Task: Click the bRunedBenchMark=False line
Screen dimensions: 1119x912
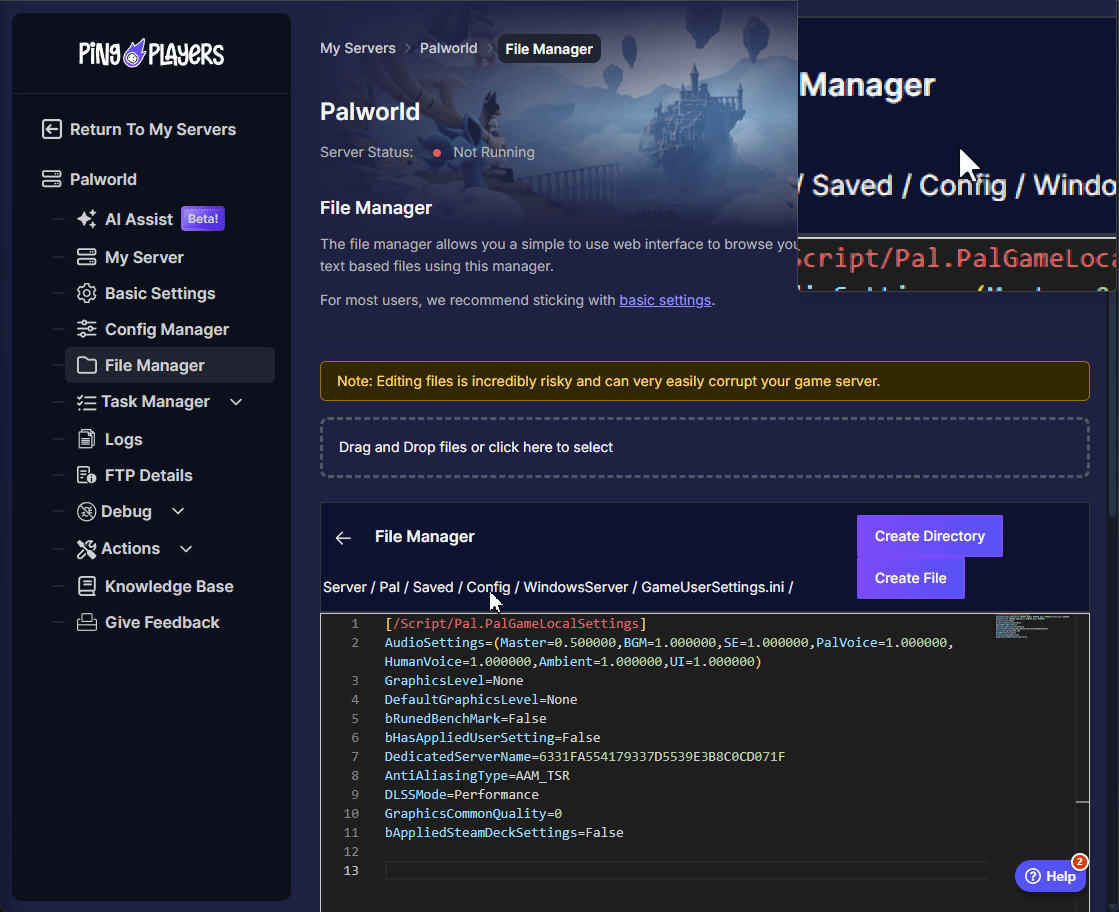Action: pos(465,719)
